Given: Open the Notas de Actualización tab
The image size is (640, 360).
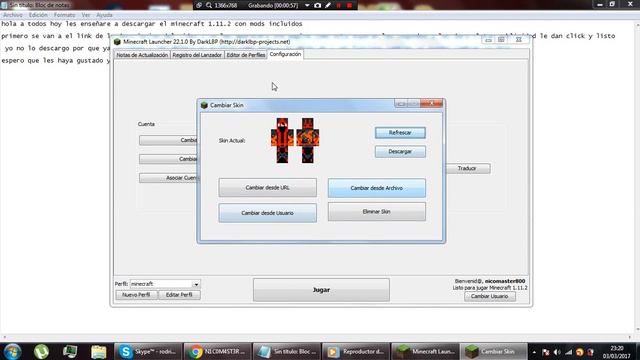Looking at the screenshot, I should coord(142,55).
